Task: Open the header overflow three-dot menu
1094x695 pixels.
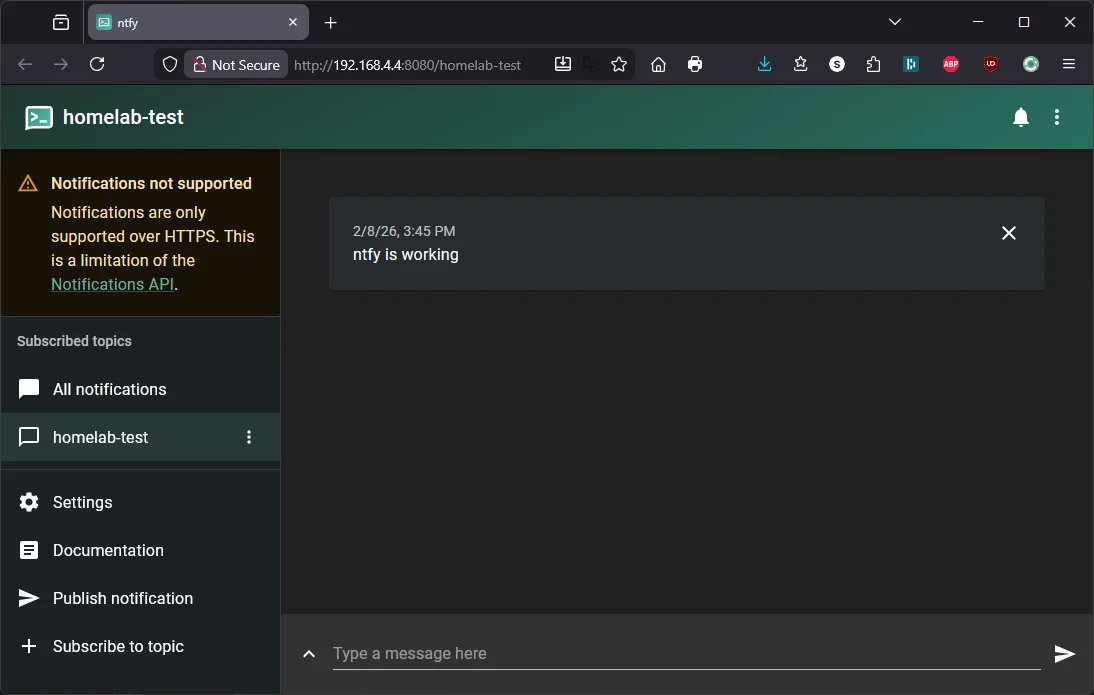Action: (1057, 117)
